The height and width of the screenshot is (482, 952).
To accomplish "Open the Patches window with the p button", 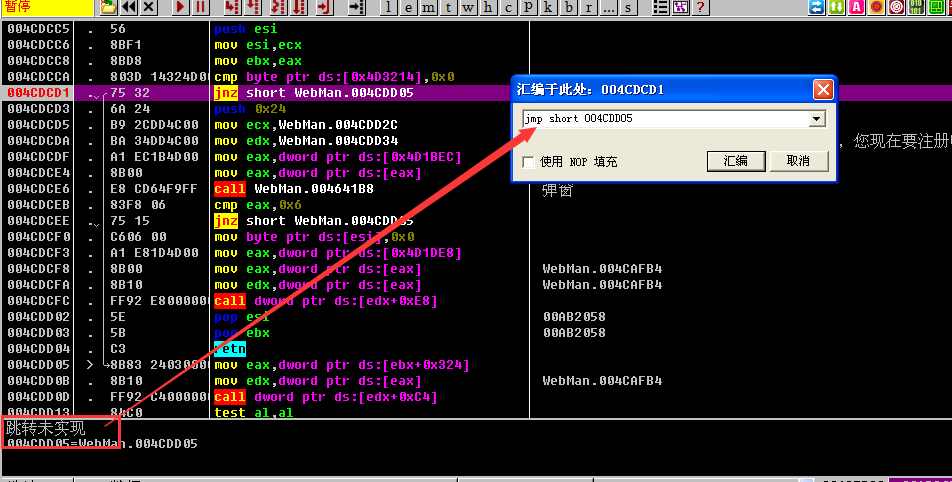I will click(x=528, y=7).
